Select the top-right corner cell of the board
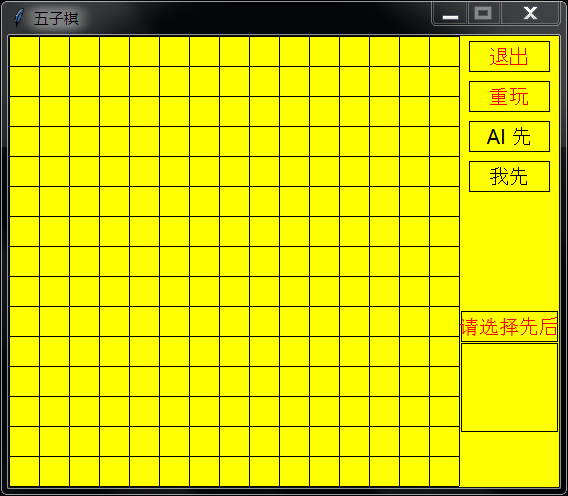568x496 pixels. (444, 51)
